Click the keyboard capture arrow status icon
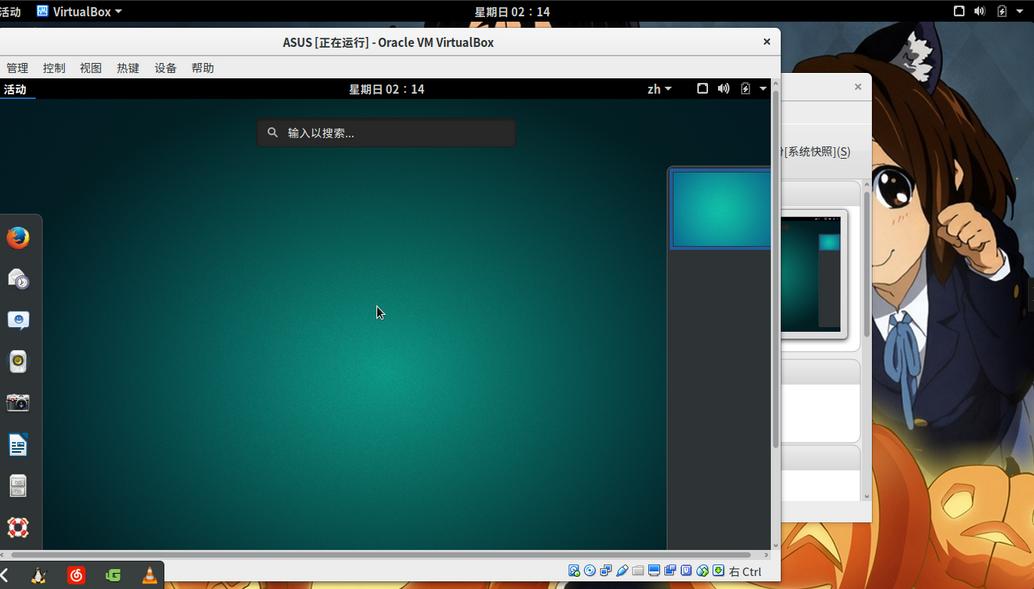 [718, 571]
